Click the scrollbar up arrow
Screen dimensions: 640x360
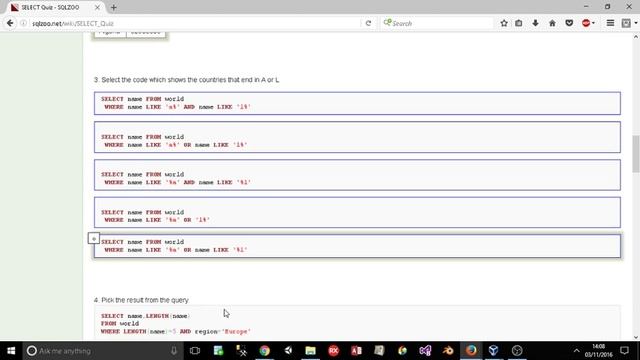pos(636,37)
